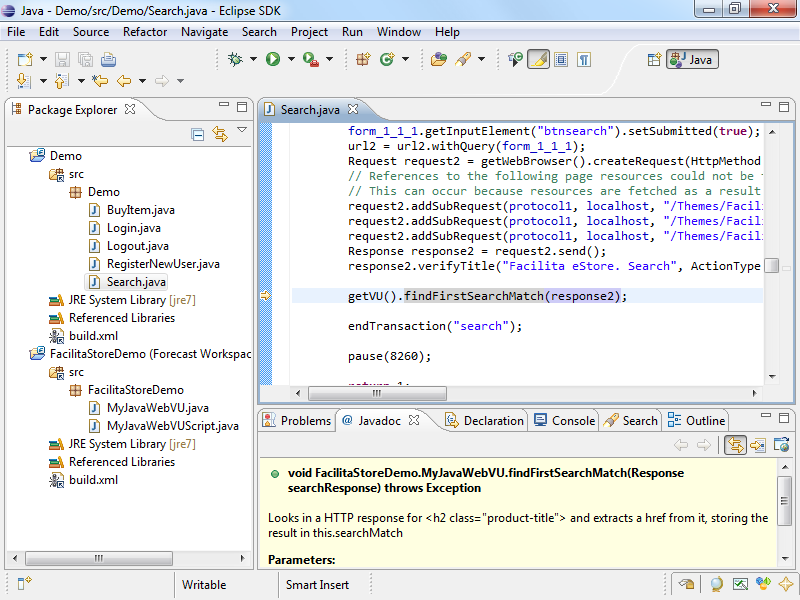Click the Run External Tools icon
Screen dimensions: 800x600
tap(311, 59)
